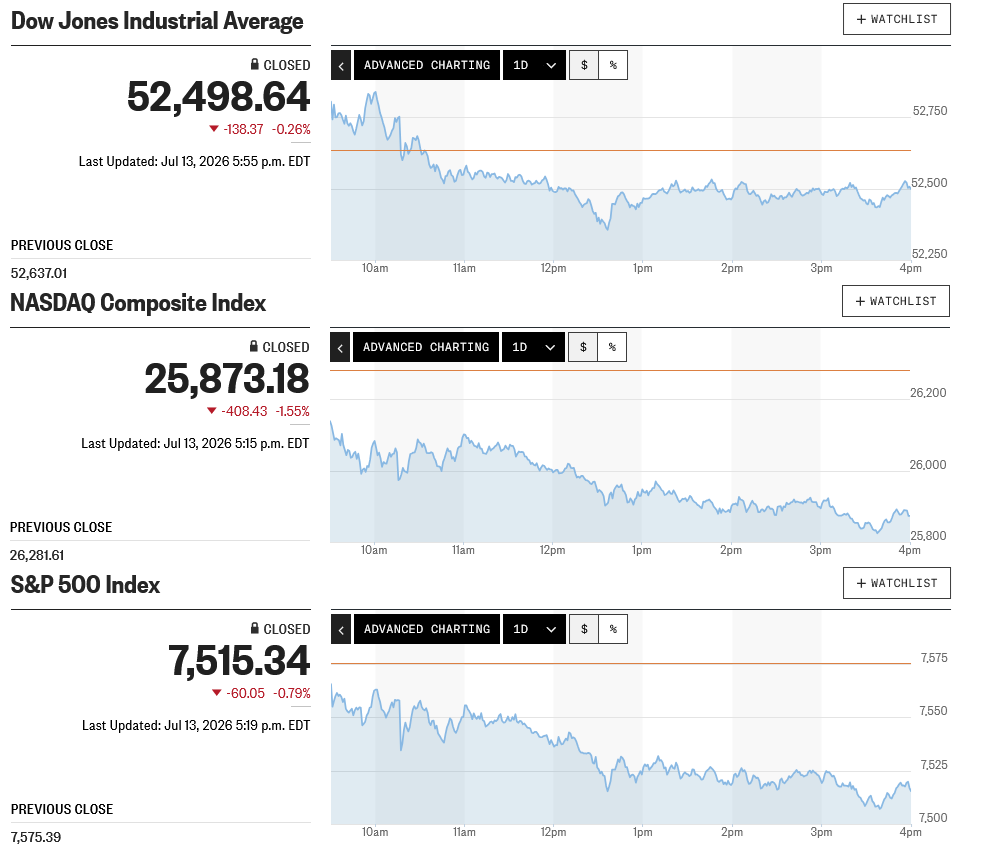Viewport: 988px width, 847px height.
Task: Click the Dow Jones closed lock icon
Action: click(x=255, y=64)
